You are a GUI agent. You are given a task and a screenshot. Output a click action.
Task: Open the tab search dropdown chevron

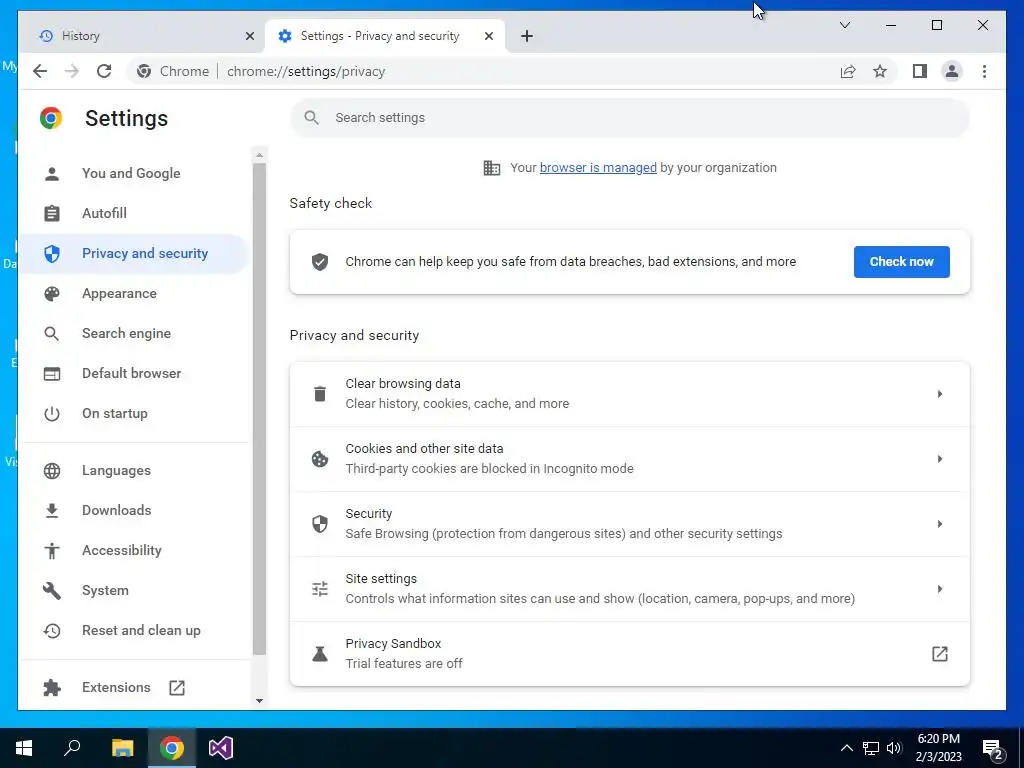pyautogui.click(x=844, y=25)
